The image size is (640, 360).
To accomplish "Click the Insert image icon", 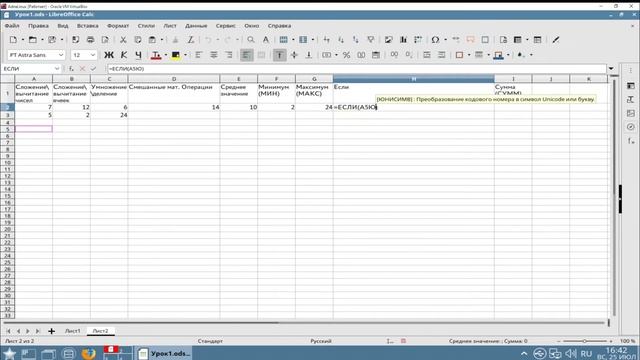I will pos(388,40).
